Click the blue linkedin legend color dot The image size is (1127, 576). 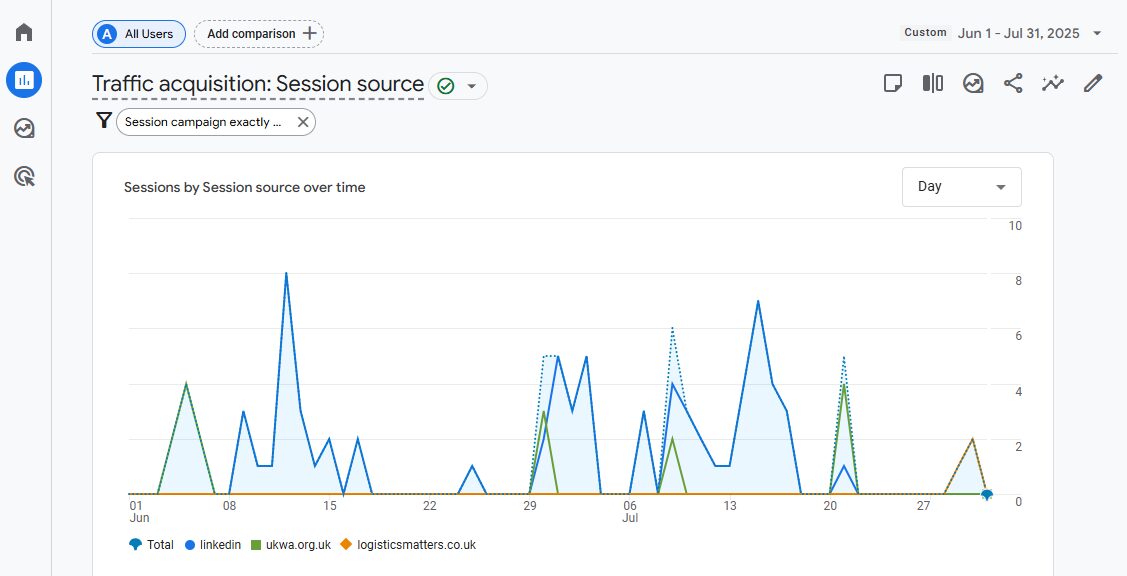190,545
